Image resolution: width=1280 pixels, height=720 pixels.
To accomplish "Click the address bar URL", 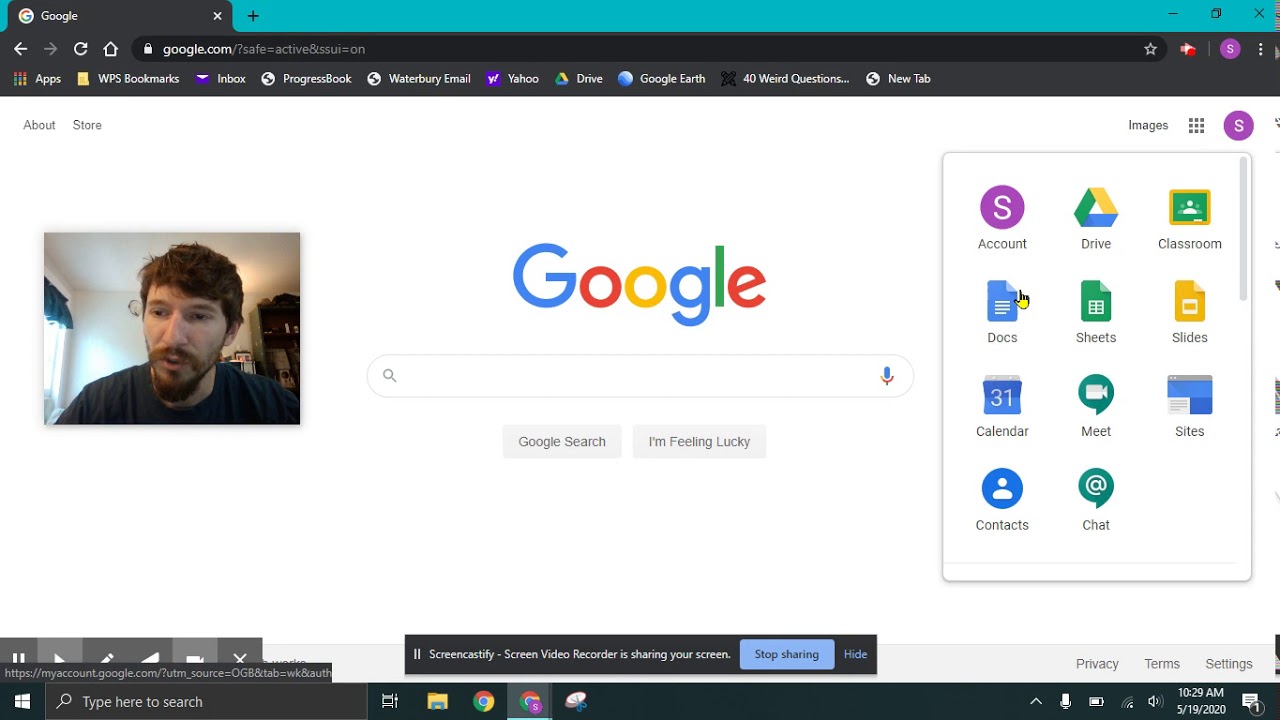I will [x=264, y=49].
